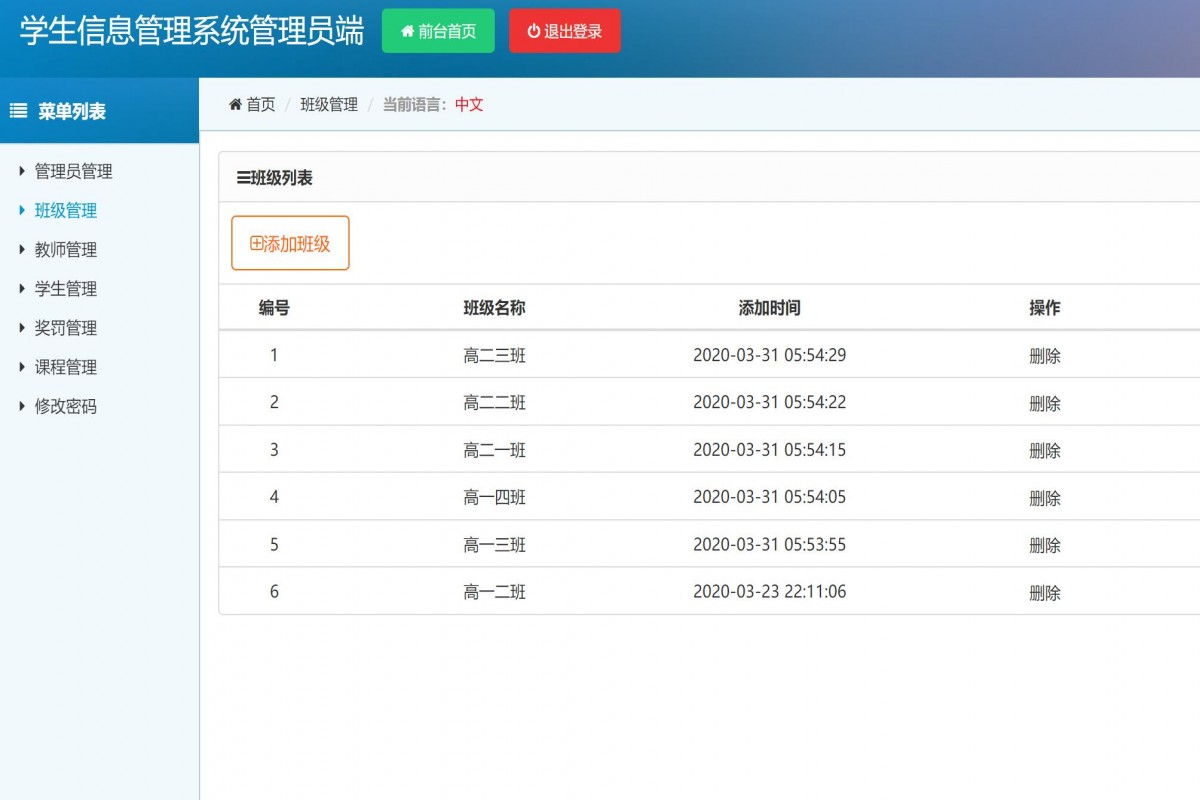
Task: Select 班级管理 in the sidebar menu
Action: click(x=68, y=210)
